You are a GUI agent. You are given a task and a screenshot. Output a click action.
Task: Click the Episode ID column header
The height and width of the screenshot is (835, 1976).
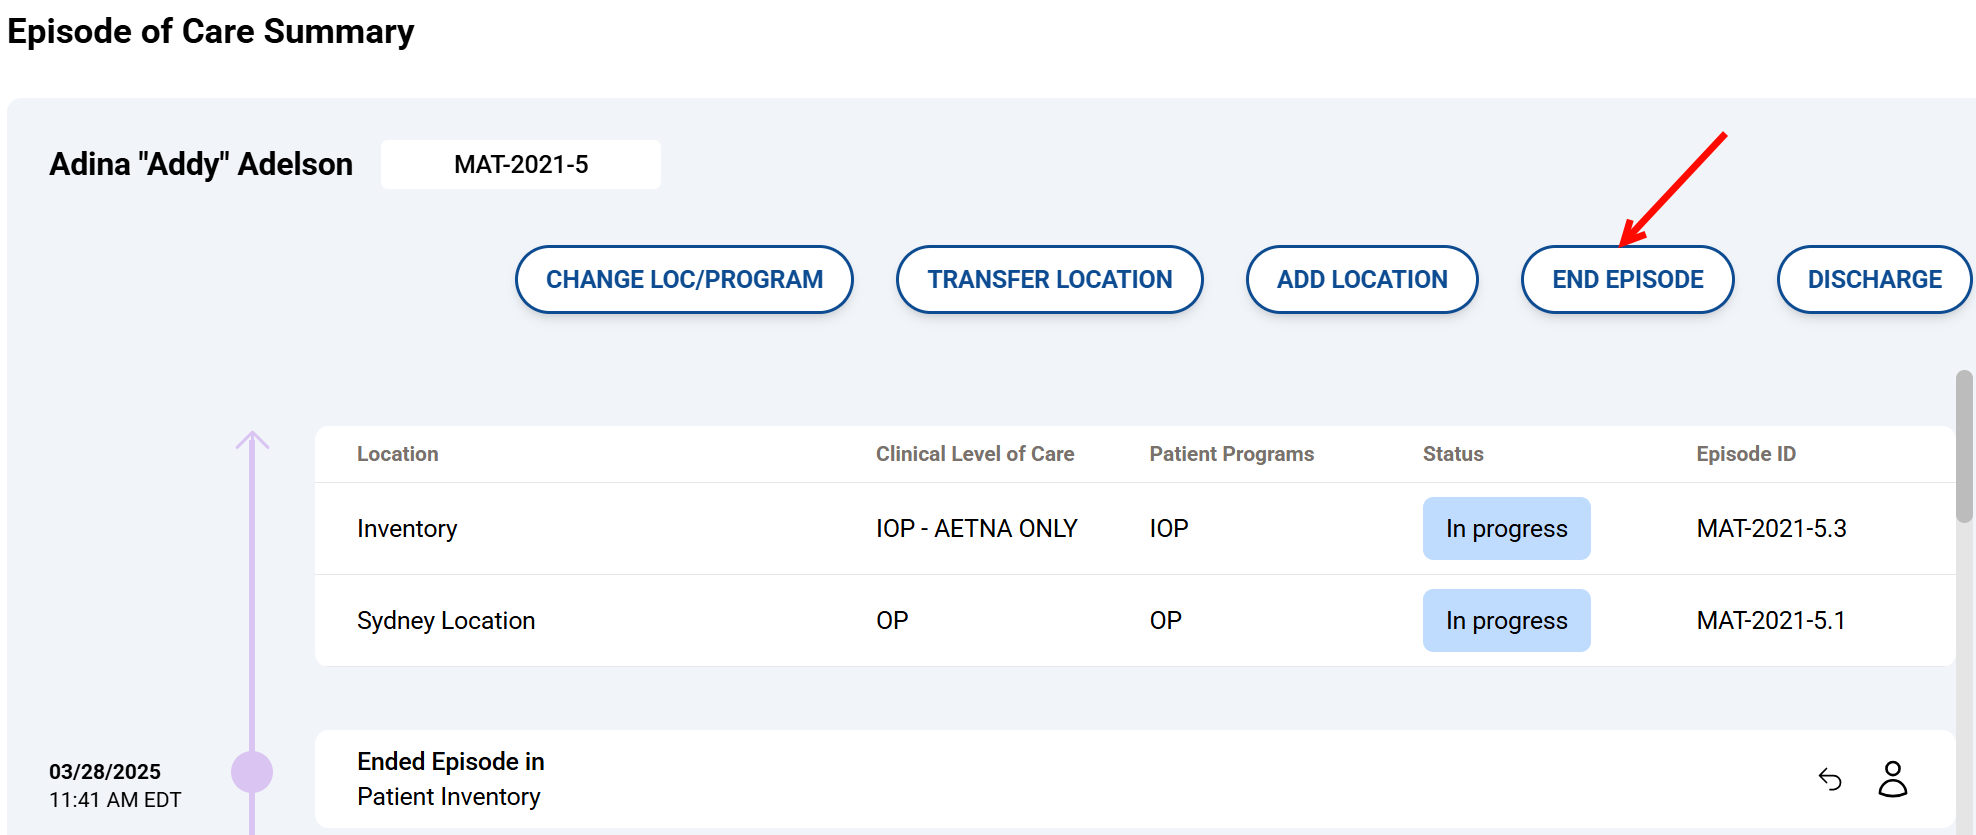coord(1745,454)
